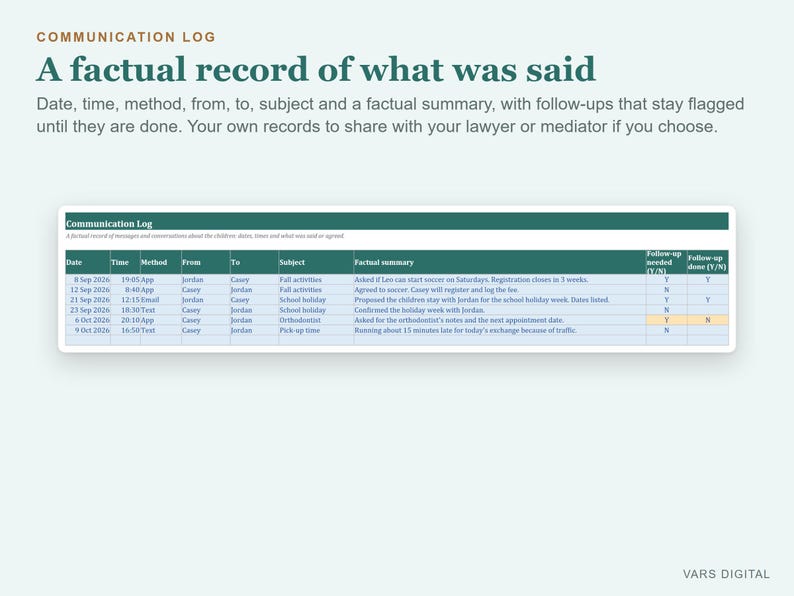The height and width of the screenshot is (596, 794).
Task: Click the From column header
Action: click(206, 262)
